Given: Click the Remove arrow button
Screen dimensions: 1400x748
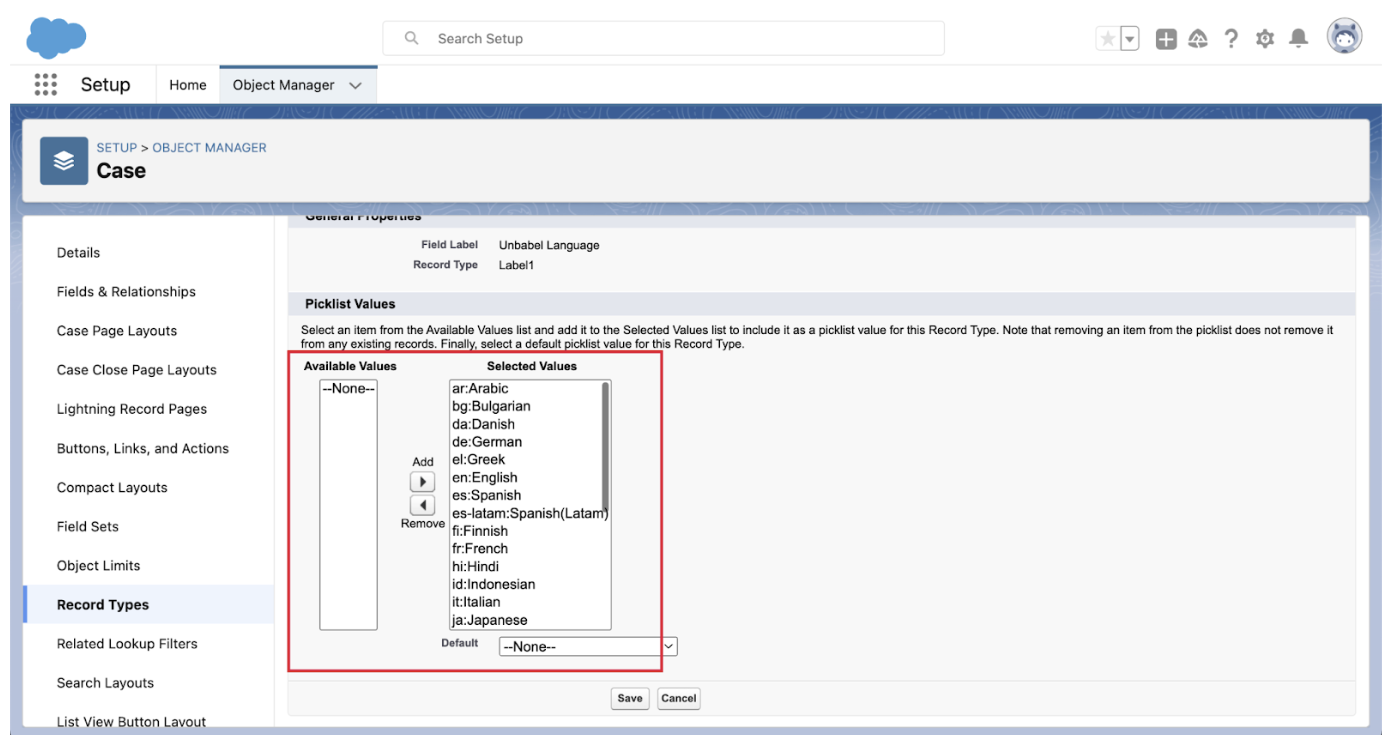Looking at the screenshot, I should pos(422,505).
